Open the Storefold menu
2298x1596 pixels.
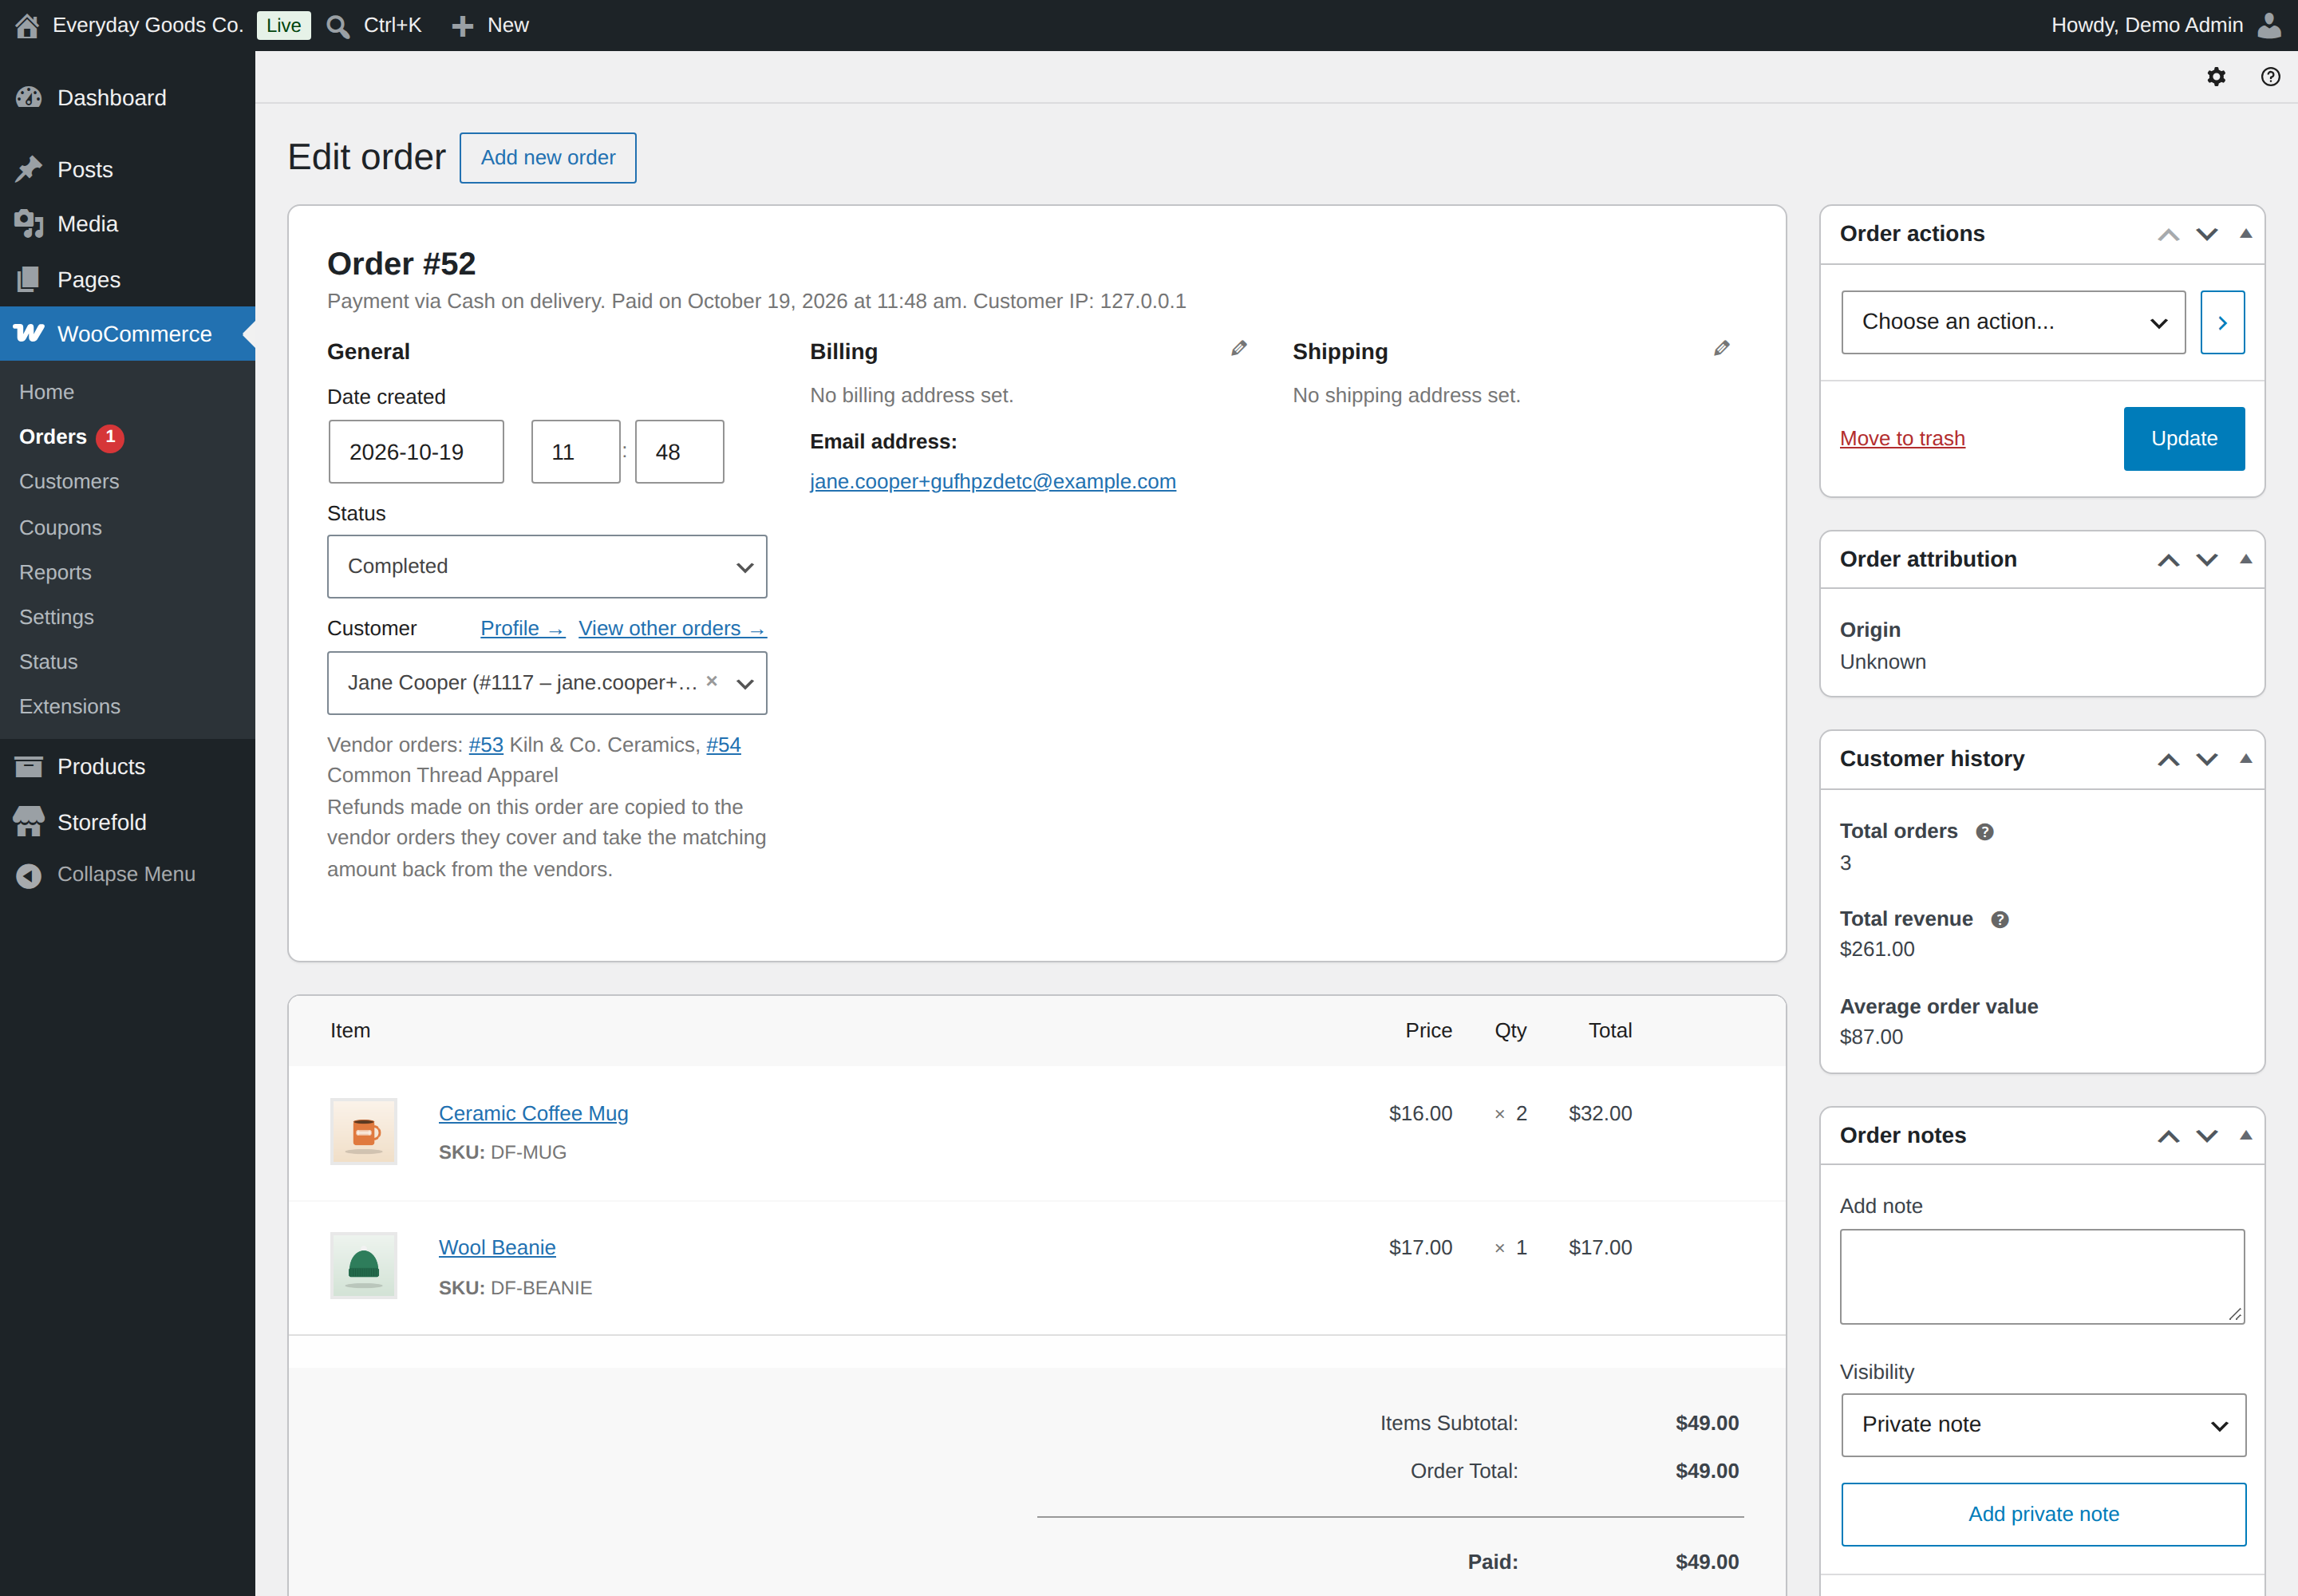click(x=127, y=822)
